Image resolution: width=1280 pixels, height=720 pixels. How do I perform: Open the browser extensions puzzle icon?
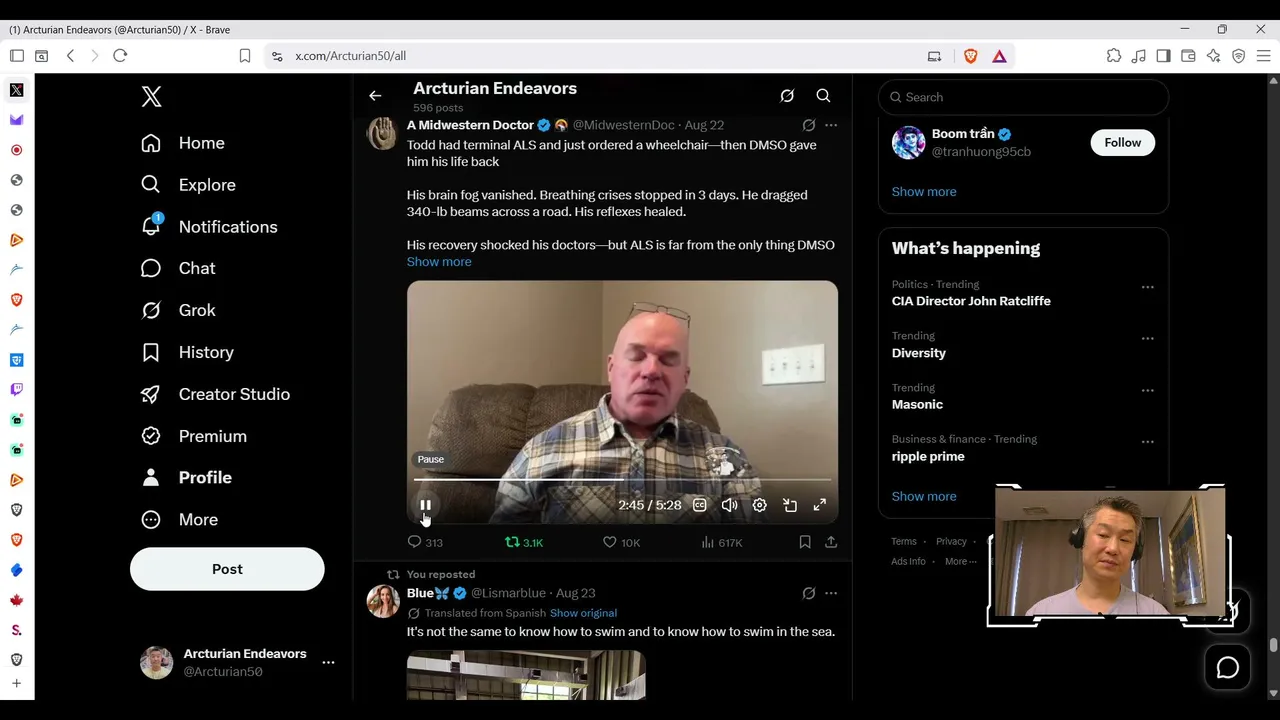tap(1114, 56)
